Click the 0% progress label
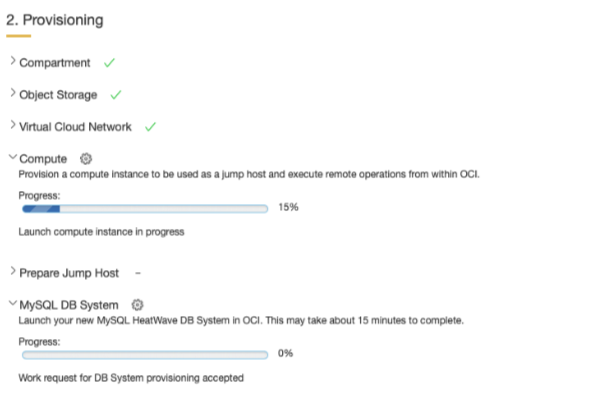The image size is (602, 400). [285, 353]
